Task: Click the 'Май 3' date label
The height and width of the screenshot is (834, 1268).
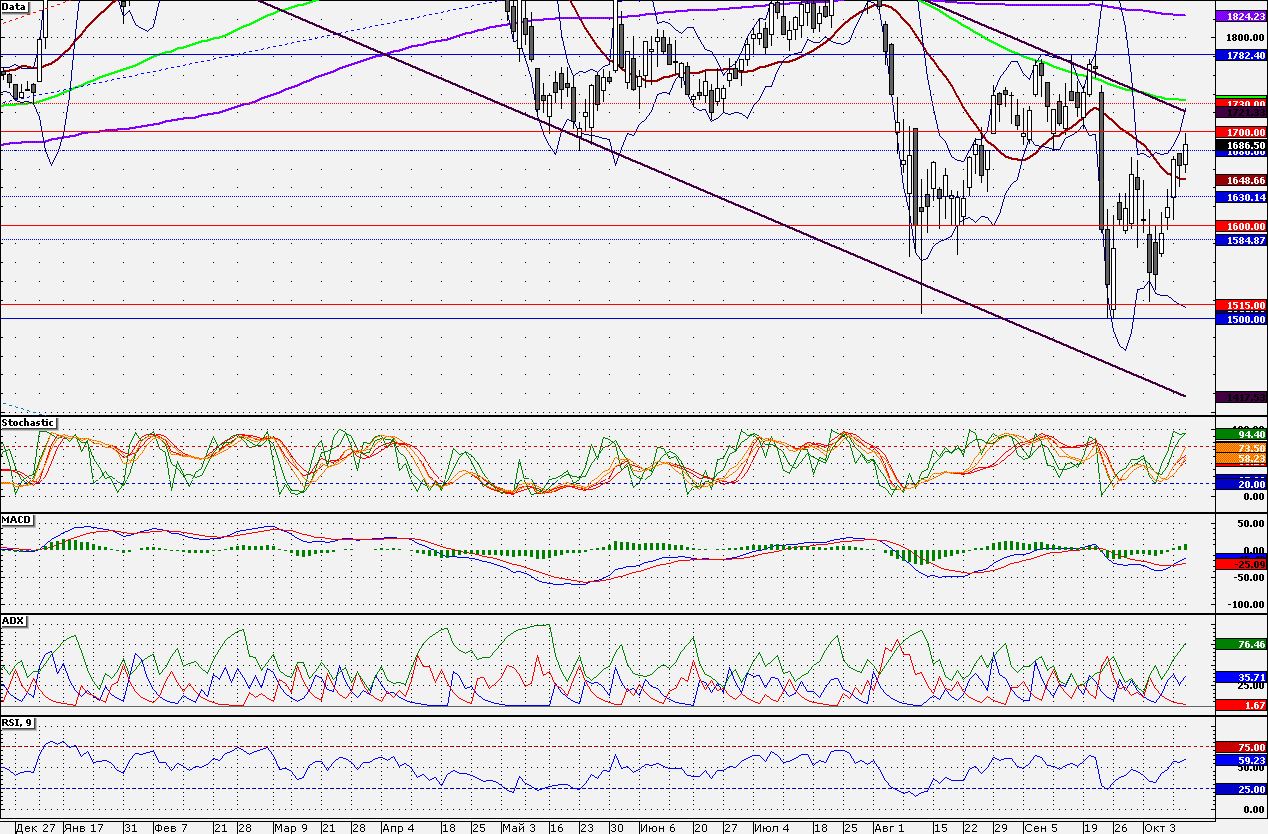Action: tap(518, 828)
